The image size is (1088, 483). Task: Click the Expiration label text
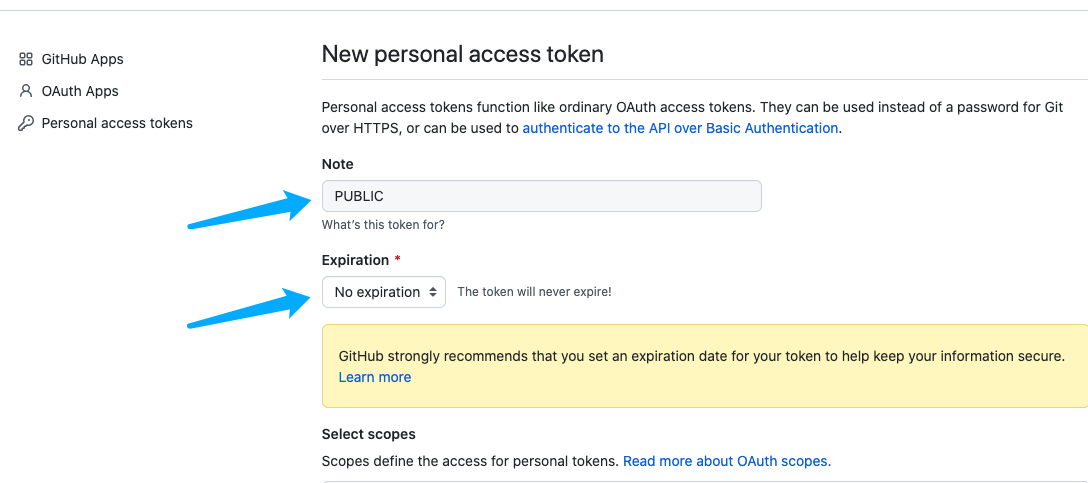(355, 260)
